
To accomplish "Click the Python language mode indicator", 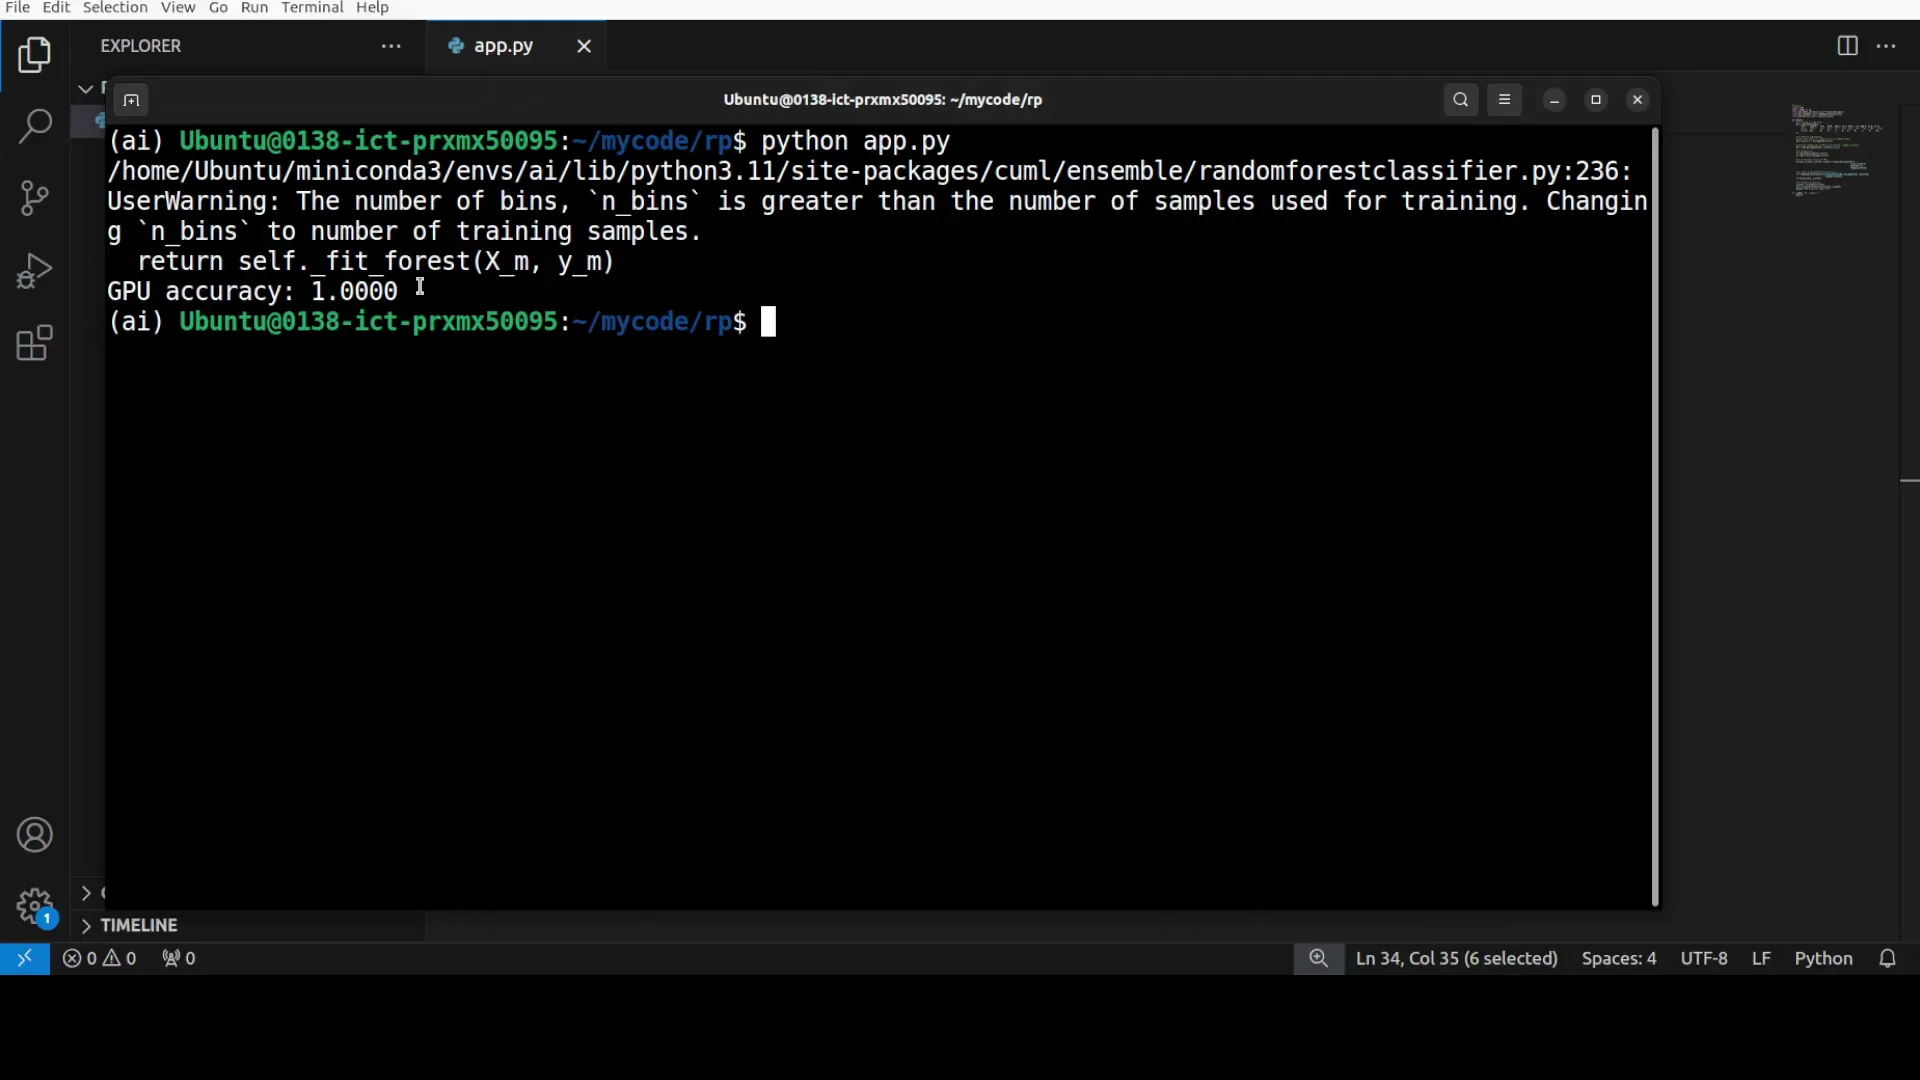I will point(1824,958).
